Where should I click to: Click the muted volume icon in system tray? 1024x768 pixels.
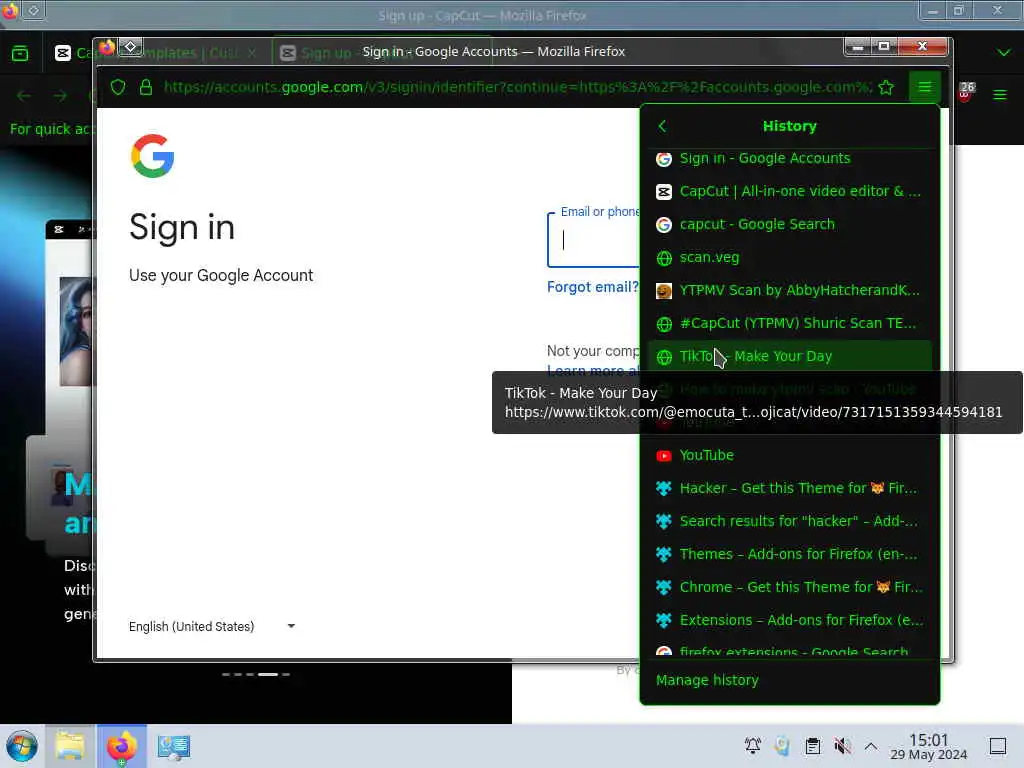842,746
